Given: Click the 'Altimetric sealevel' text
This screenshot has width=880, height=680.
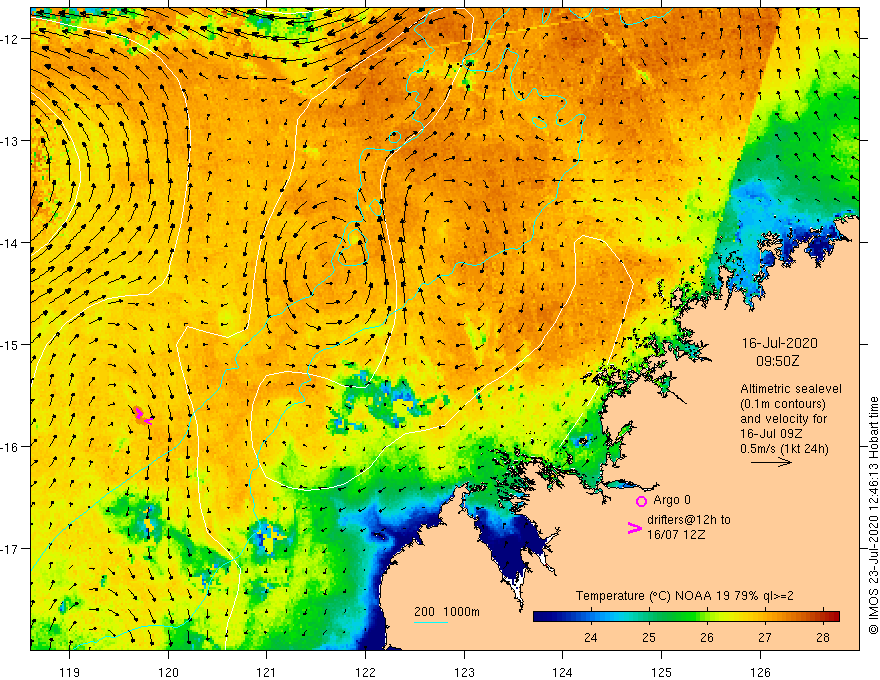Looking at the screenshot, I should pos(791,389).
